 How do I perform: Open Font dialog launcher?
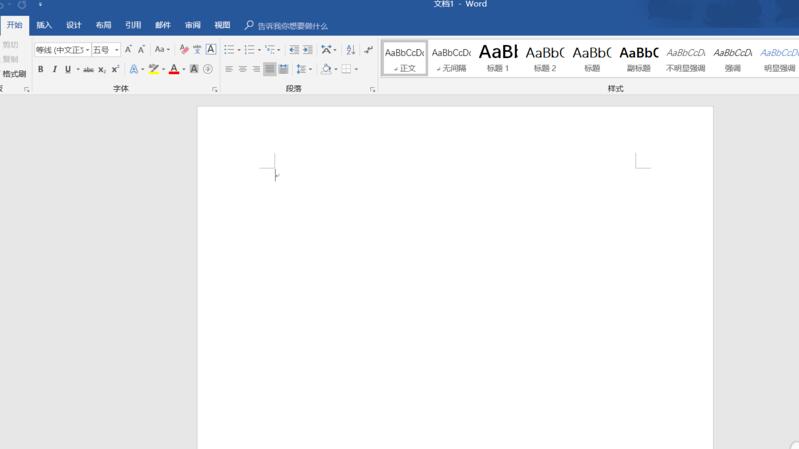pos(215,90)
